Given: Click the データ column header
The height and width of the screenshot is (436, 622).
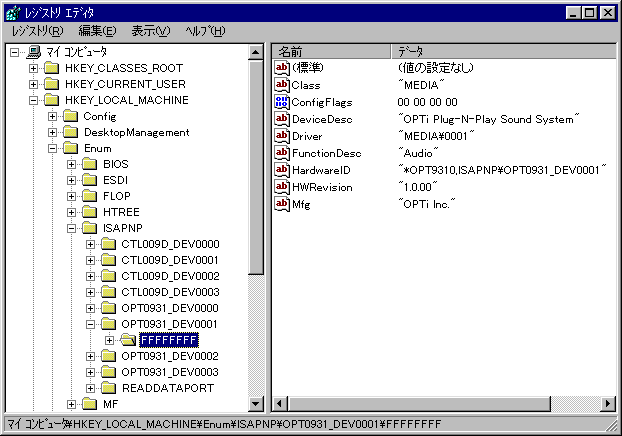Looking at the screenshot, I should (x=504, y=52).
